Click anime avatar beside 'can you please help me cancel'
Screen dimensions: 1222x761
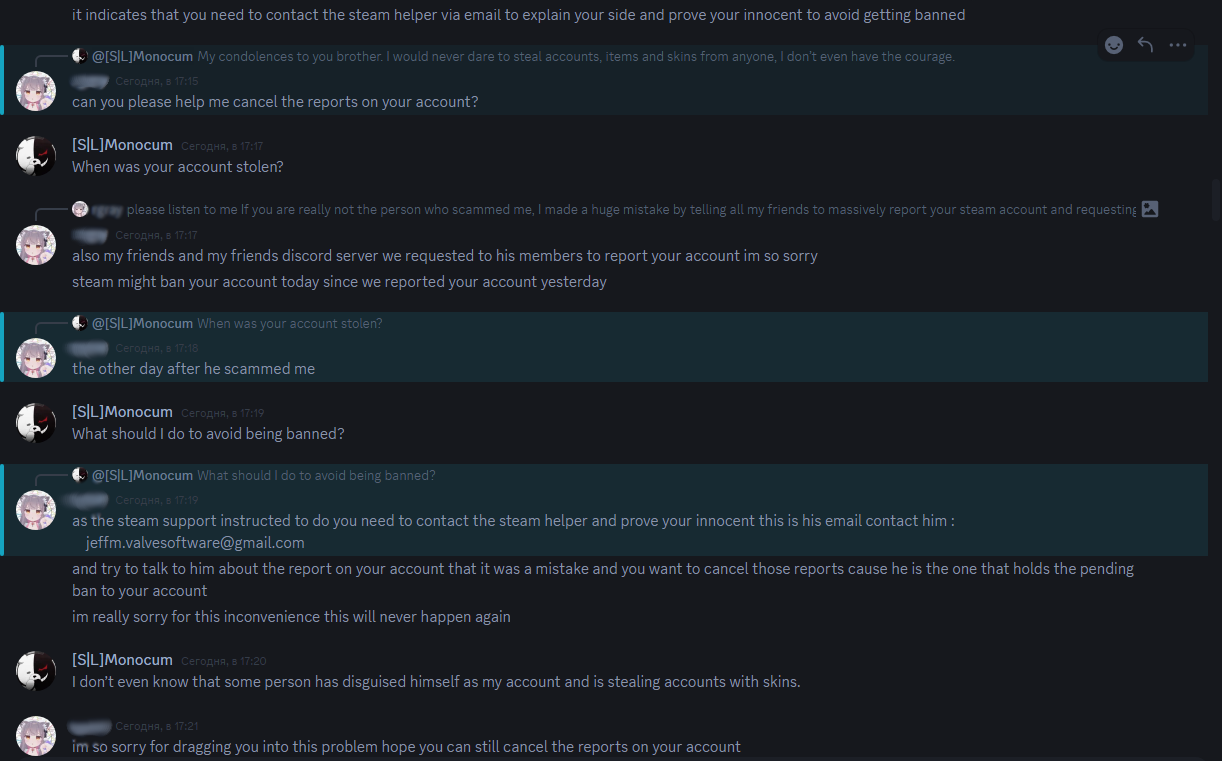click(x=36, y=91)
